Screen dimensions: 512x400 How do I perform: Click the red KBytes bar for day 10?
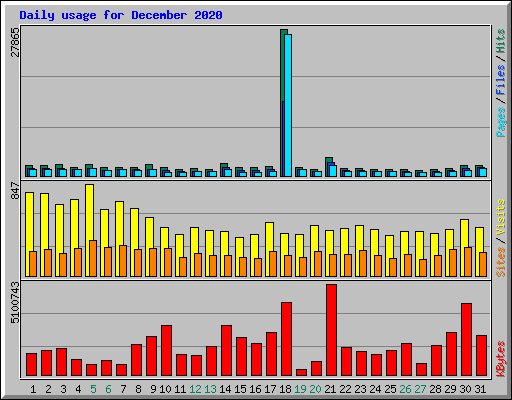[166, 351]
